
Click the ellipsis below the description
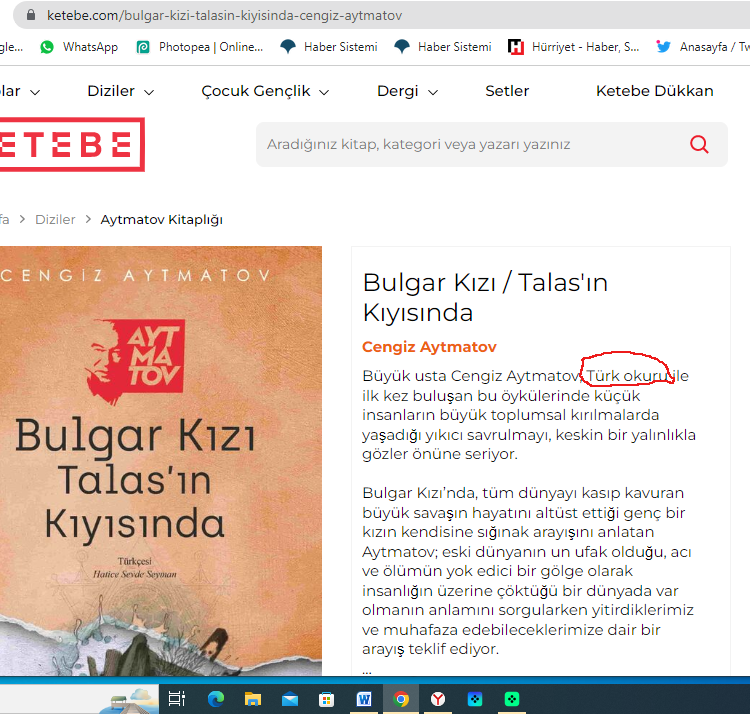[x=367, y=671]
